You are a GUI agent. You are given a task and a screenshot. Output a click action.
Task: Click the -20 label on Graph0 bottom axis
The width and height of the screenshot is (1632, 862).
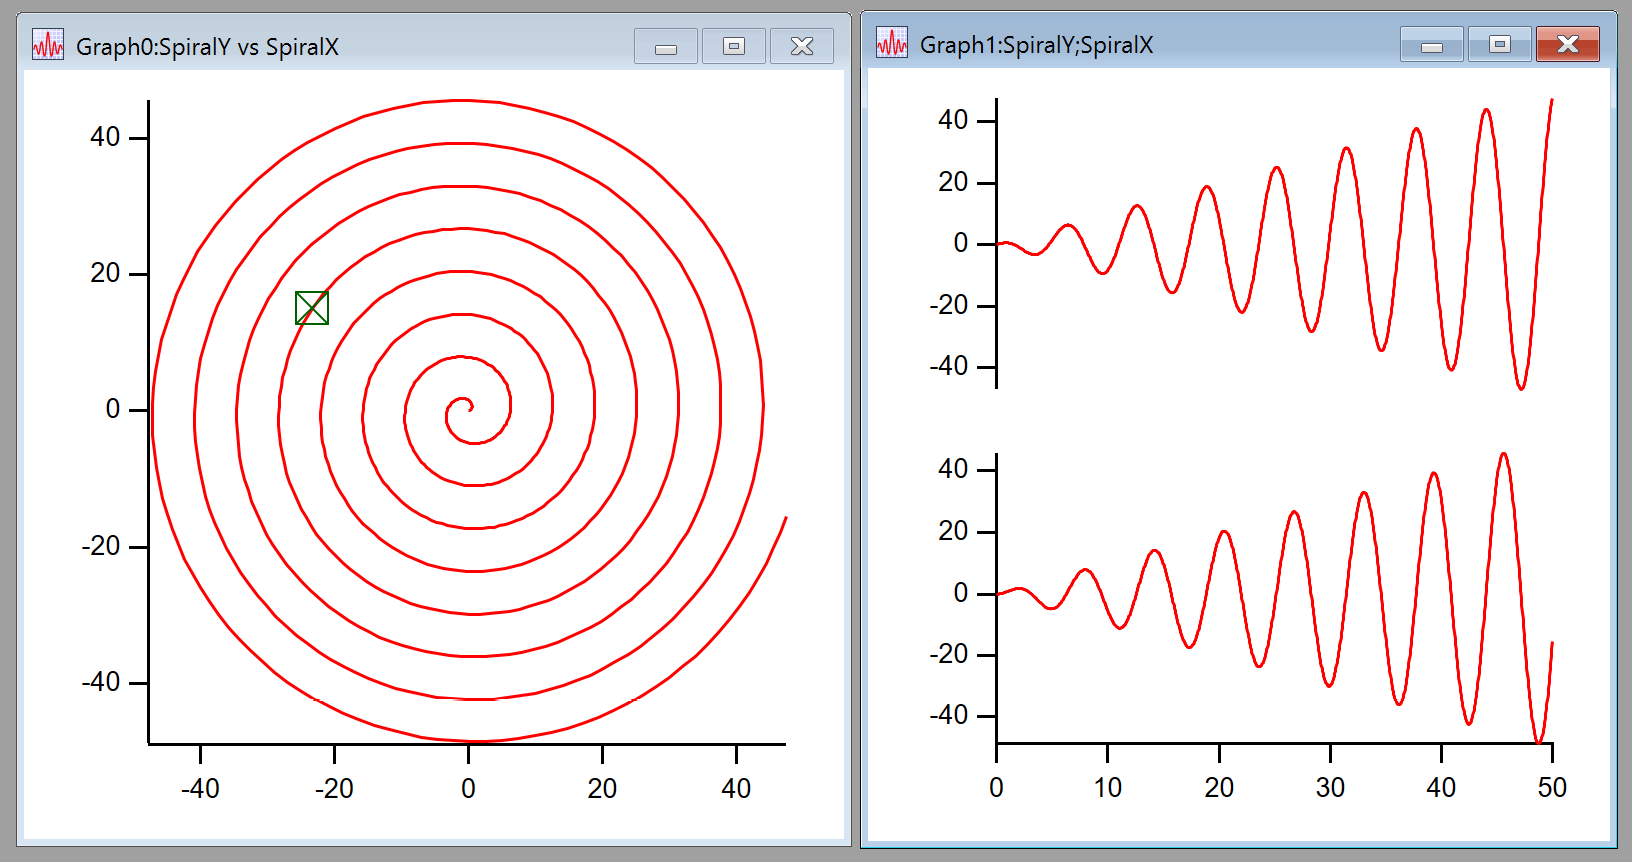pyautogui.click(x=334, y=789)
